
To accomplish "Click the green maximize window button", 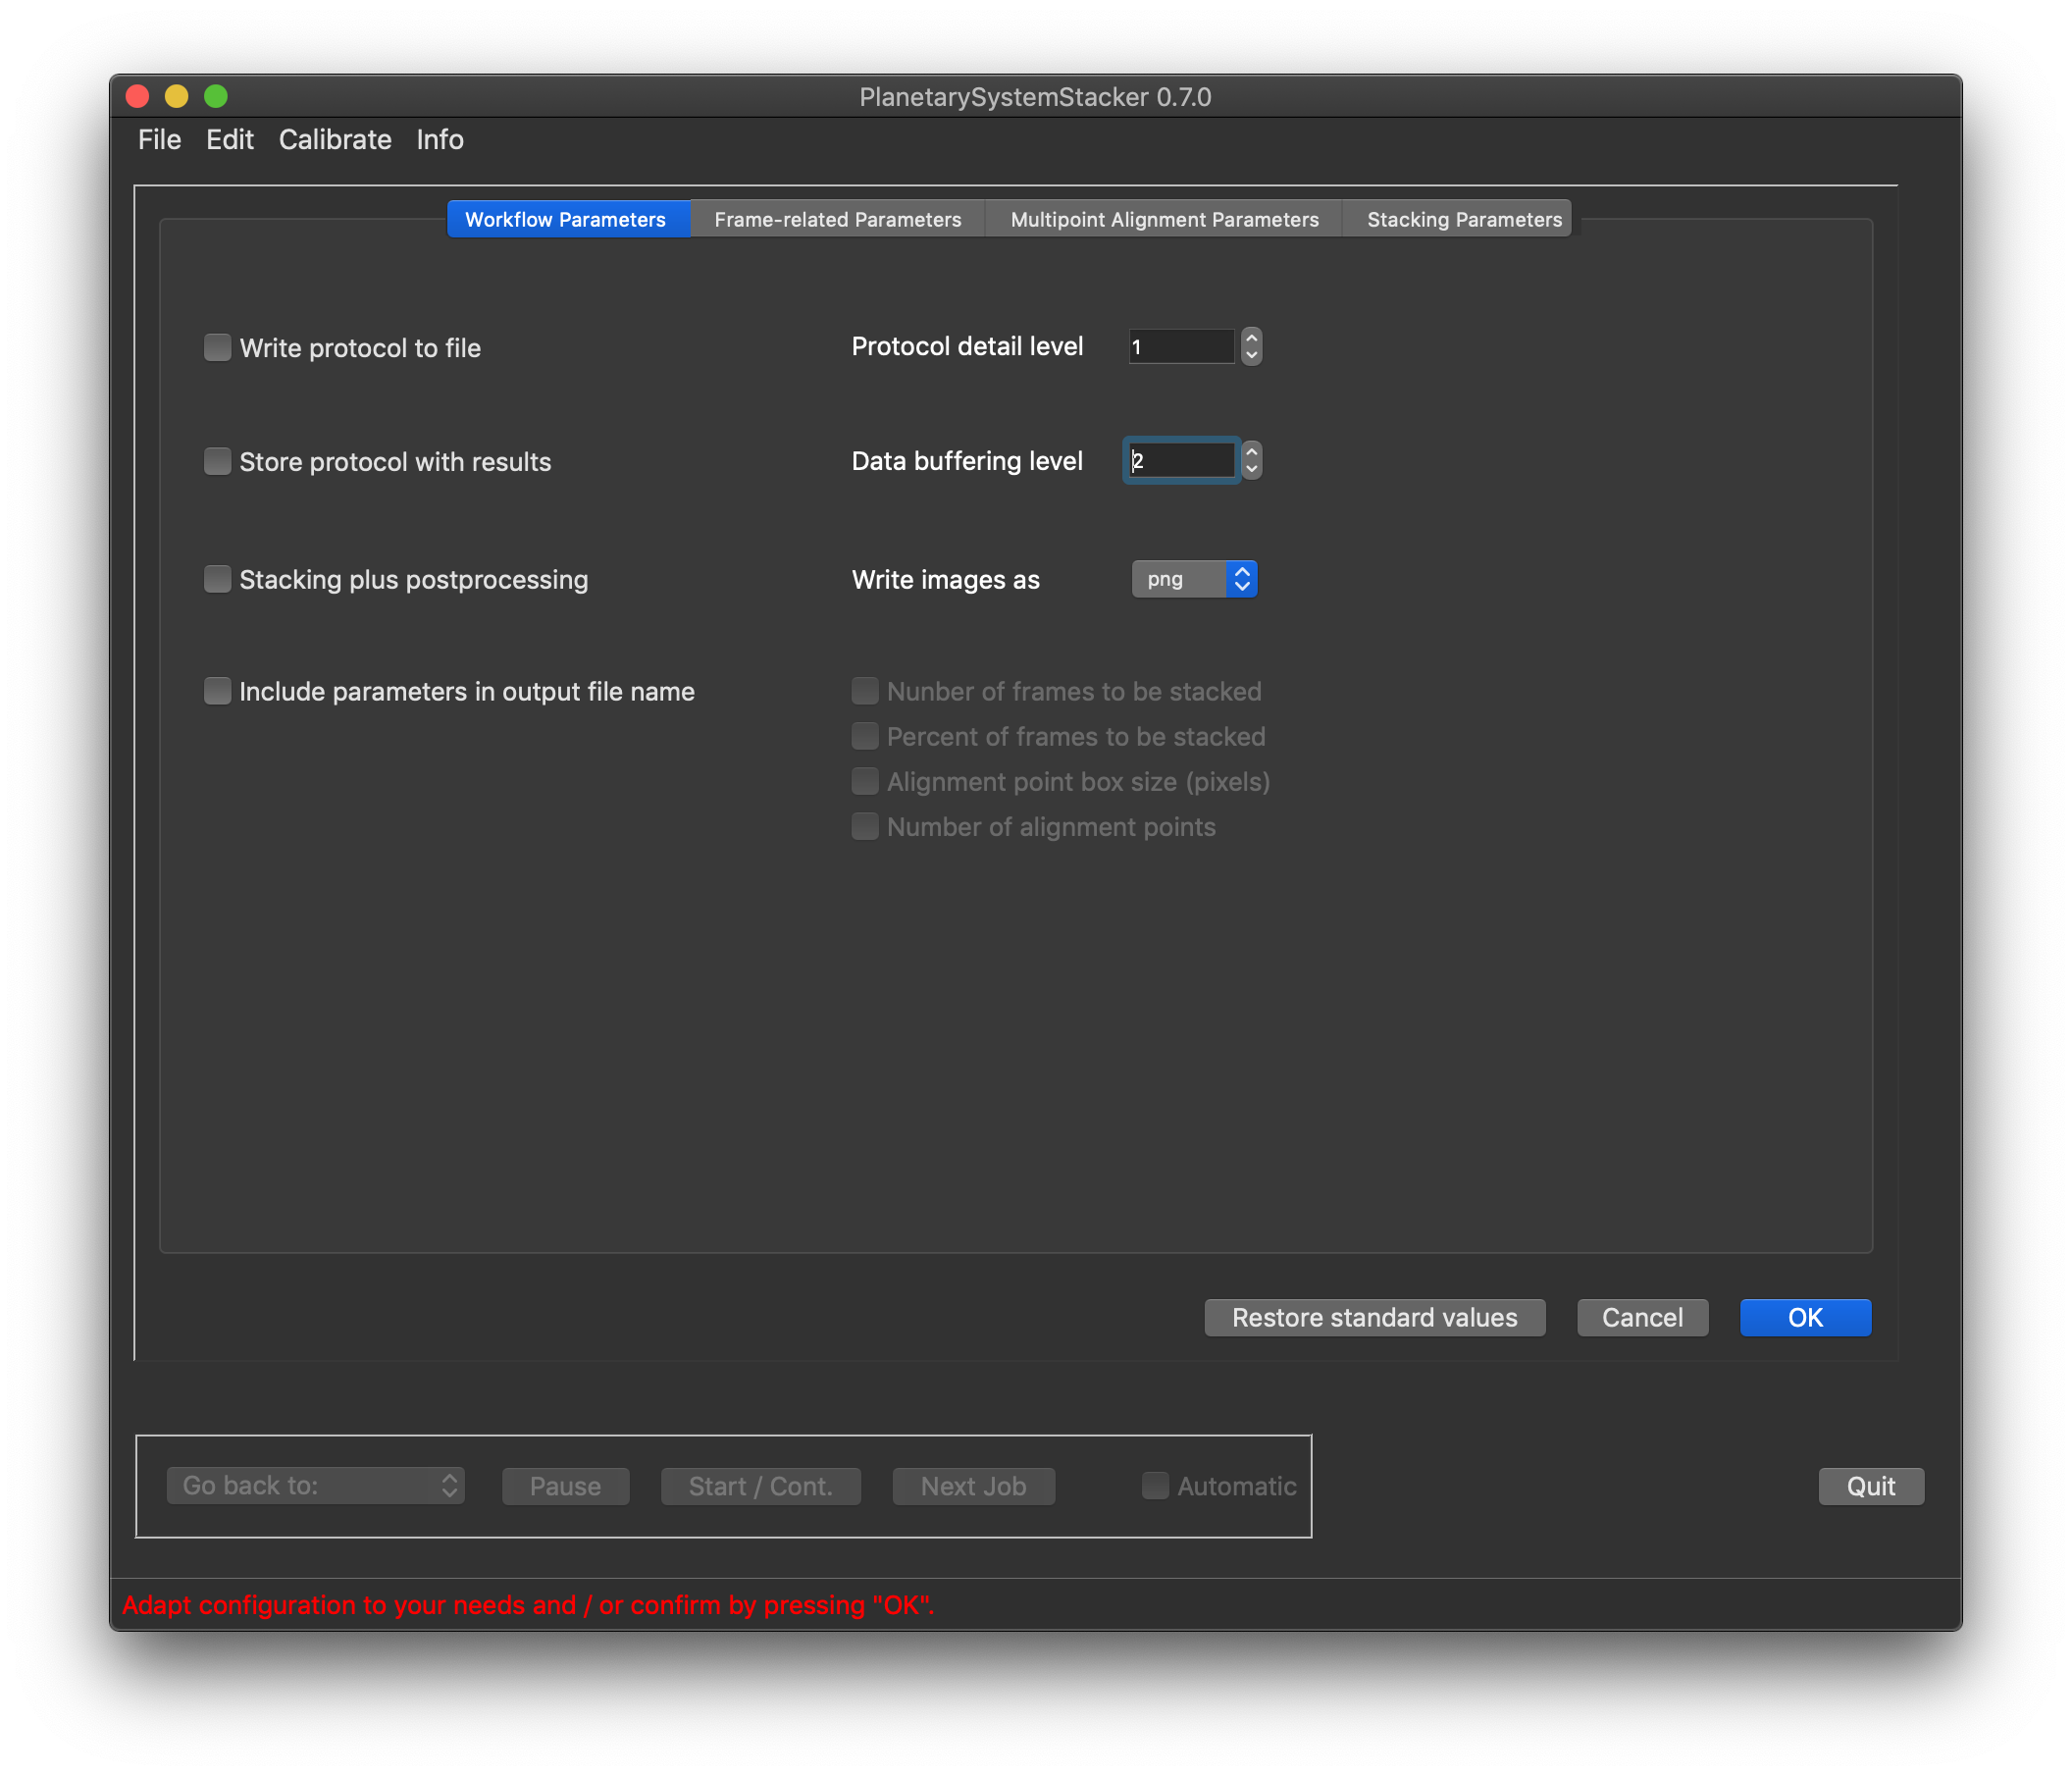I will (x=216, y=96).
